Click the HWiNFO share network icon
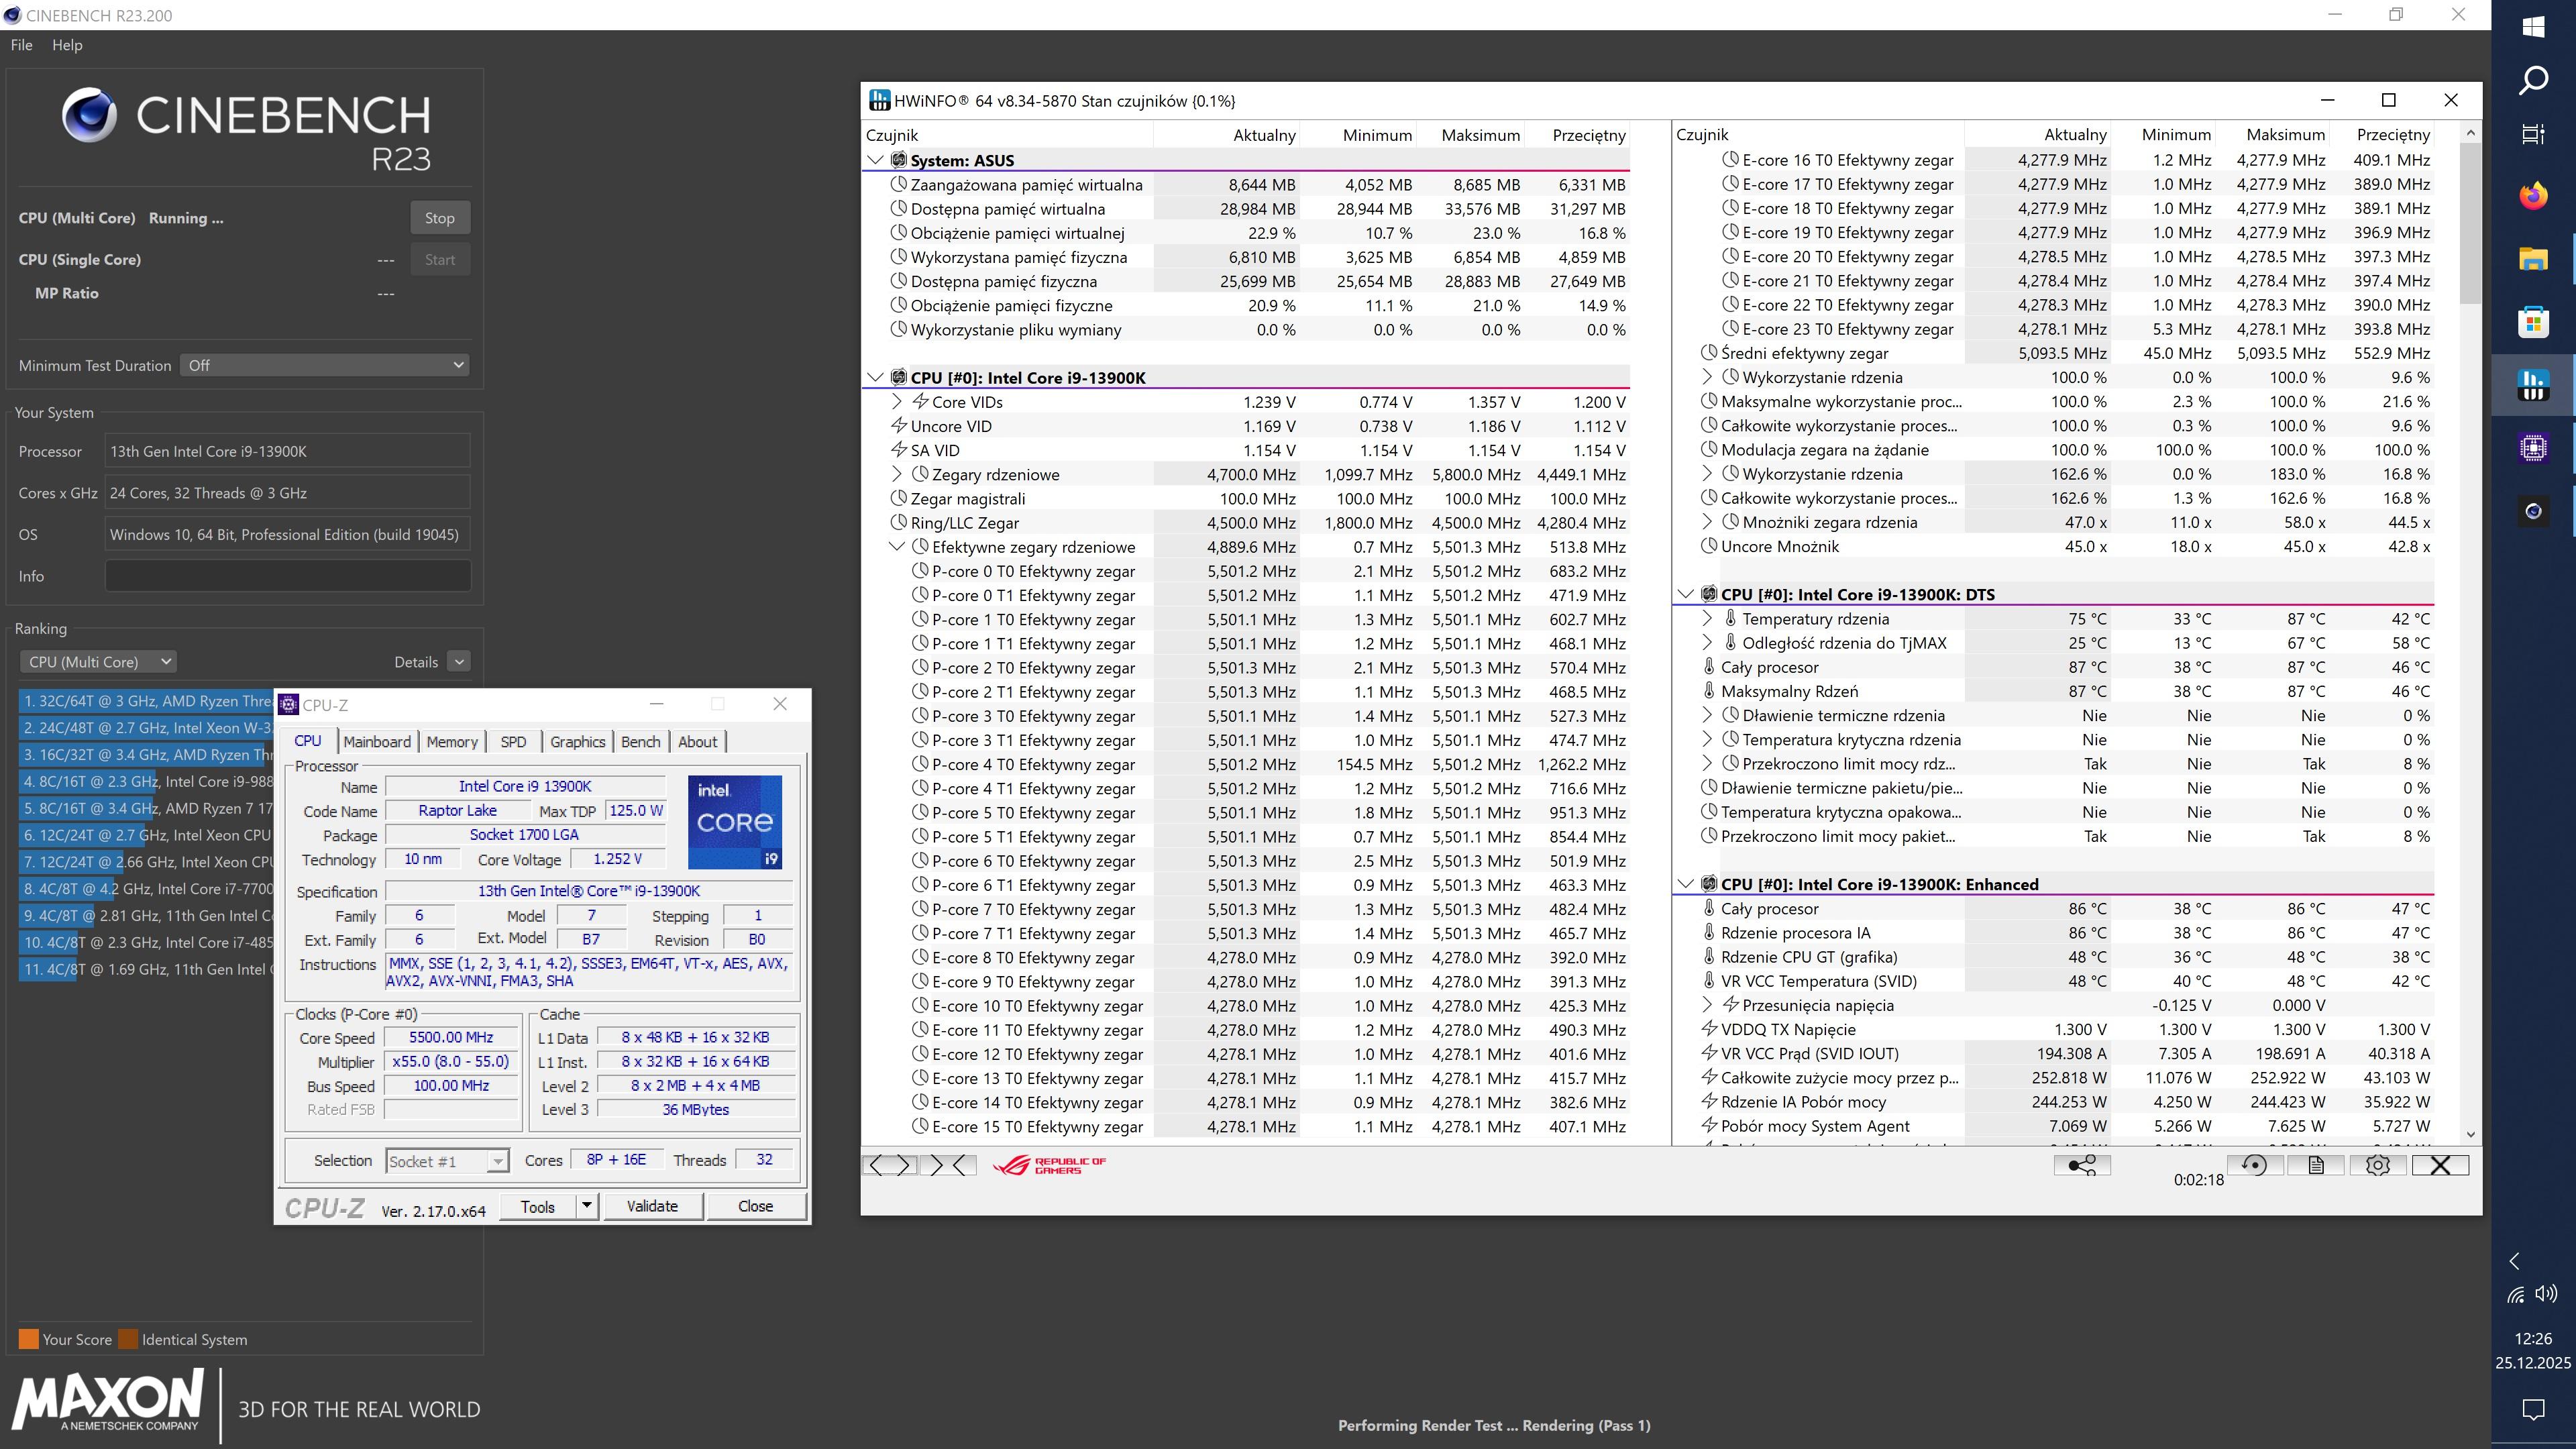Screen dimensions: 2576x1449 pyautogui.click(x=2082, y=1165)
